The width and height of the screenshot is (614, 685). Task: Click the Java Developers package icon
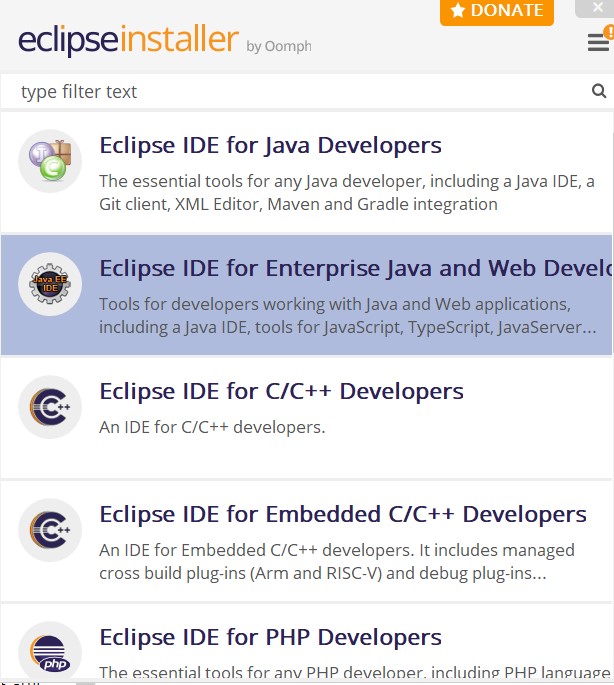click(50, 161)
